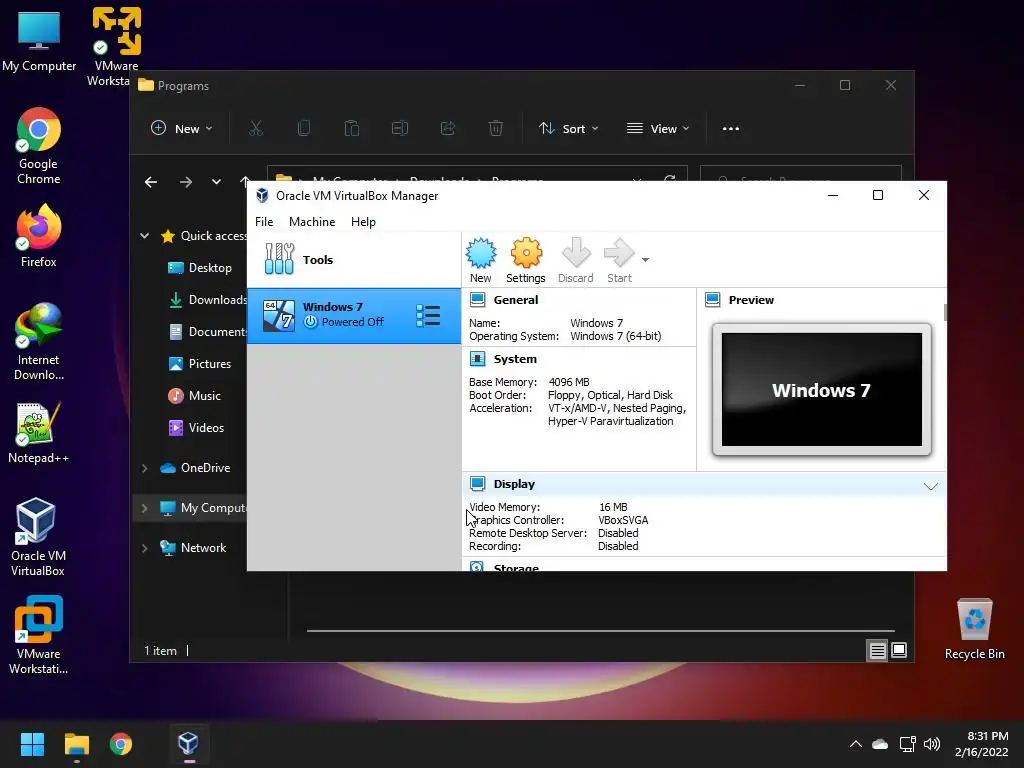Click the Storage section icon
Viewport: 1024px width, 768px height.
click(477, 566)
